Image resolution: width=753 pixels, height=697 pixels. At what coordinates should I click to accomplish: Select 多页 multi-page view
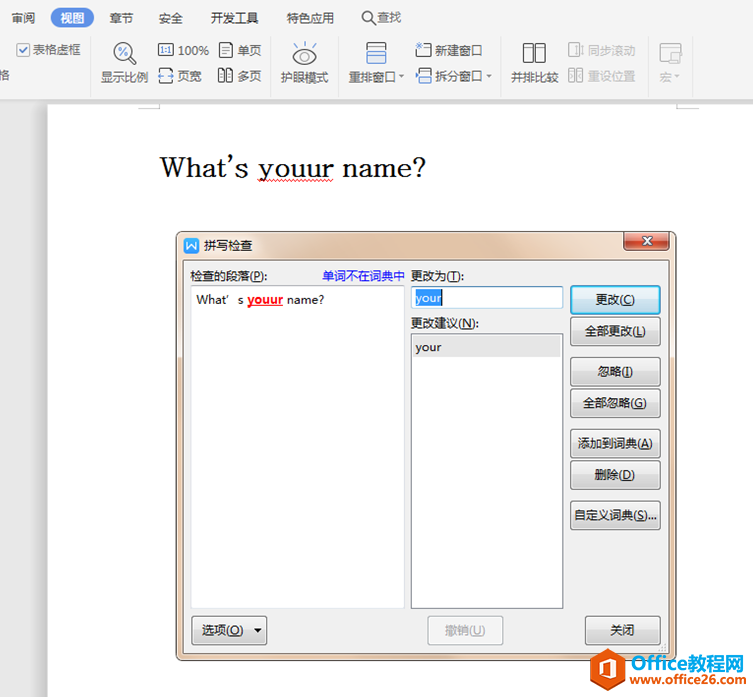[x=240, y=76]
